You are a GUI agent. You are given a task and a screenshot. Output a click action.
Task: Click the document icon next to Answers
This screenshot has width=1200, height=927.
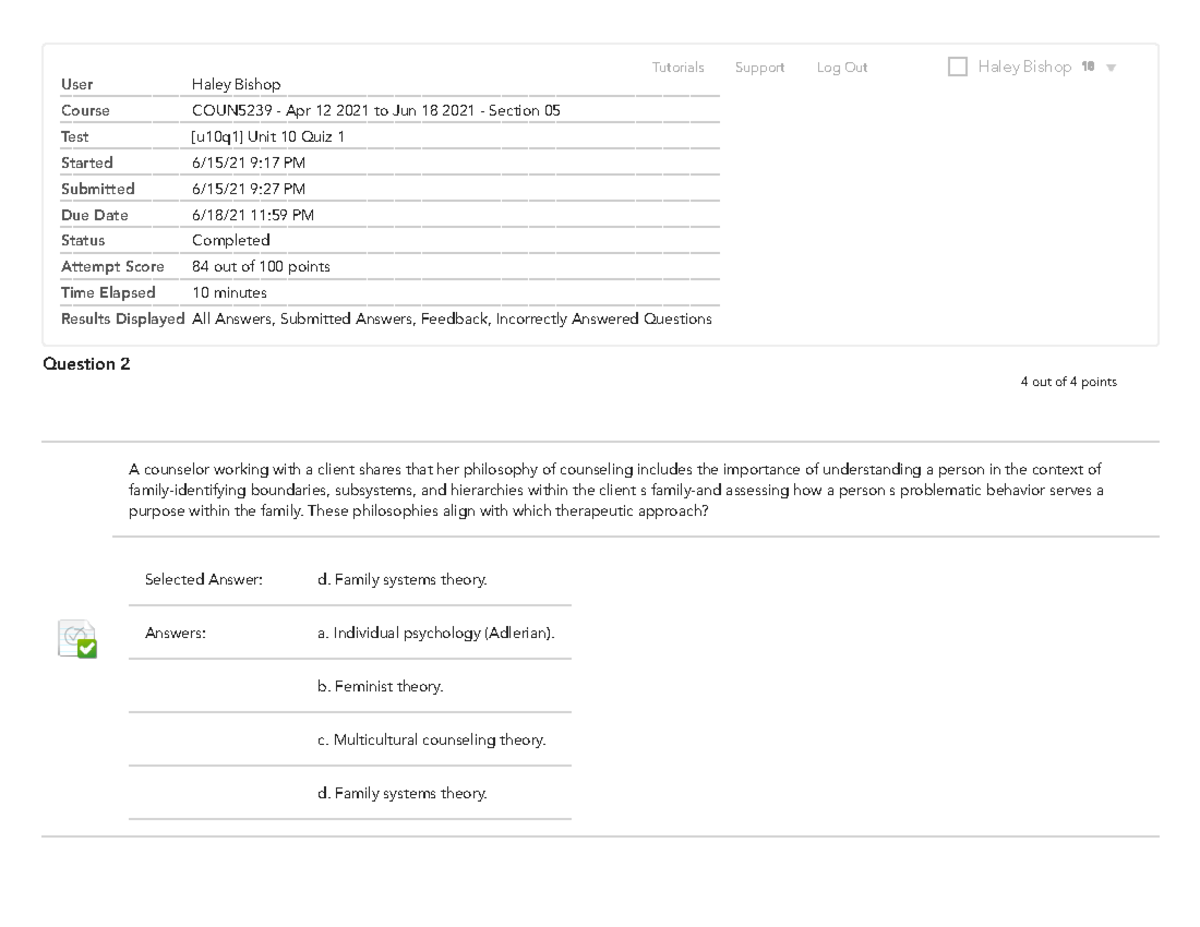coord(75,640)
